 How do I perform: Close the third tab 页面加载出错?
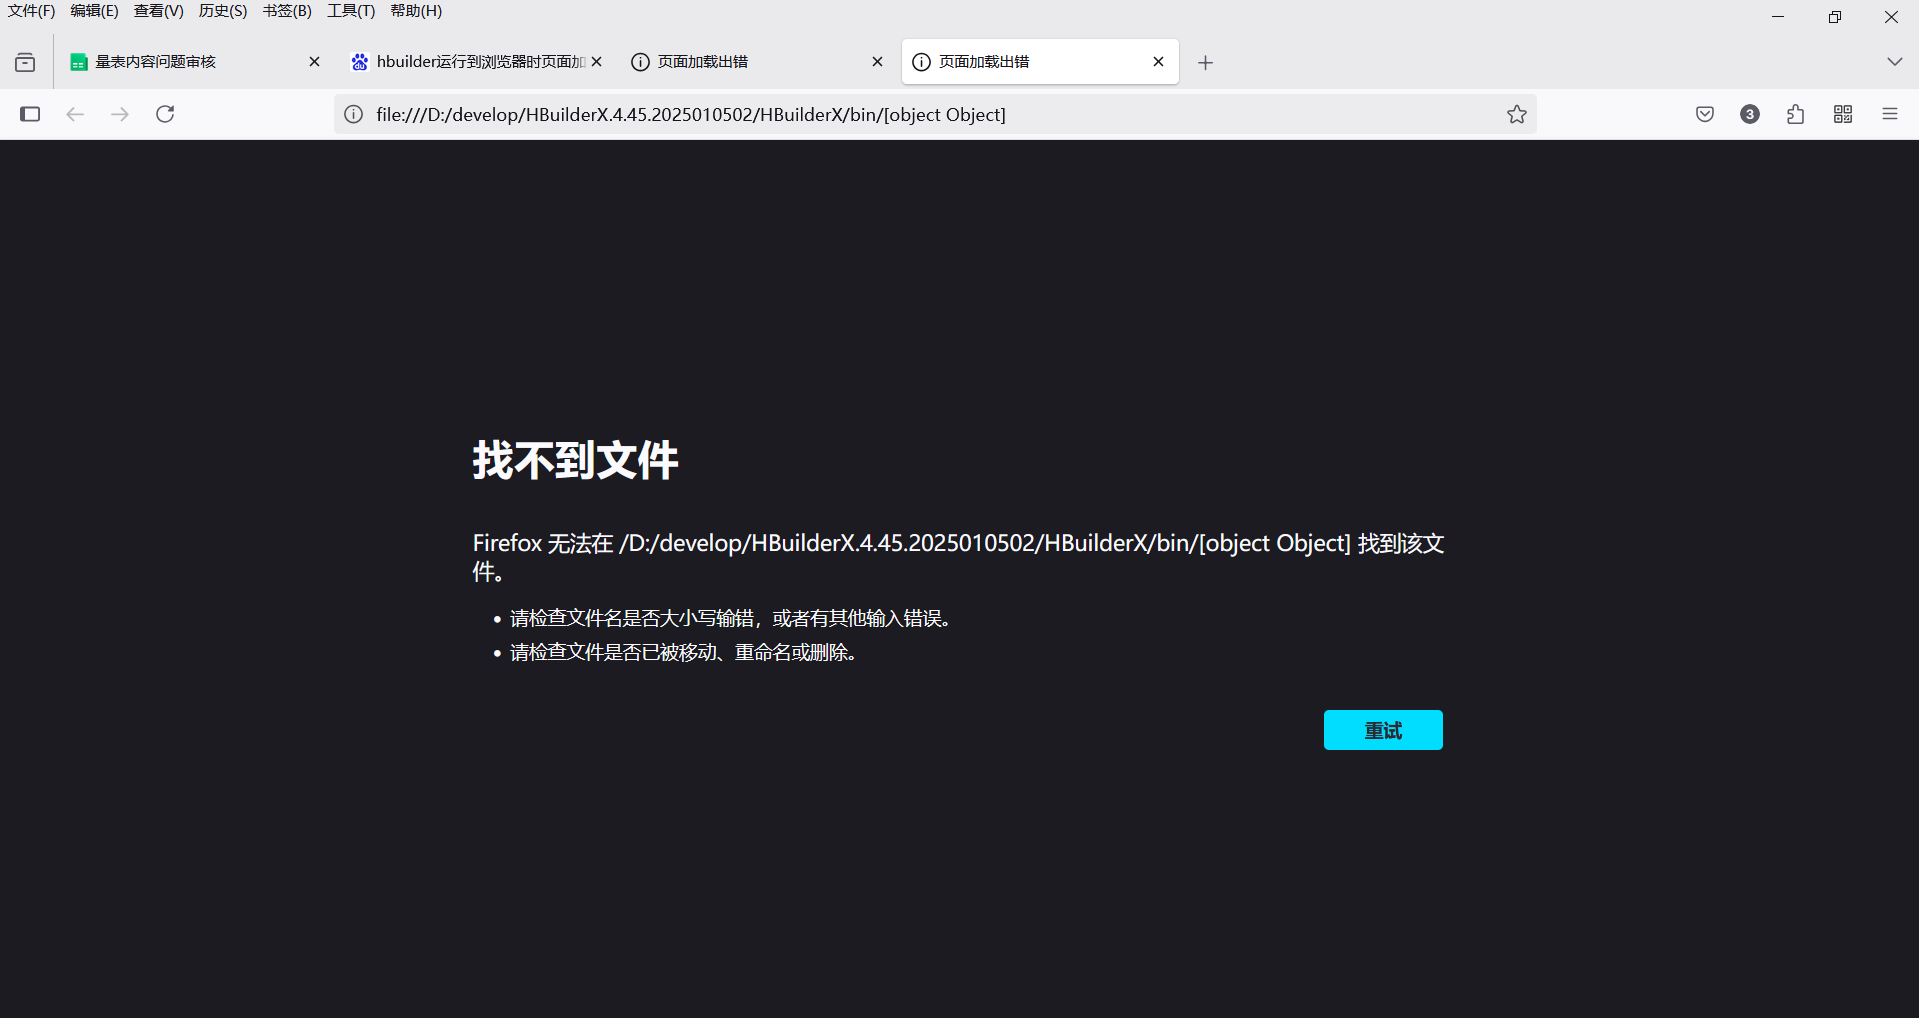[877, 62]
